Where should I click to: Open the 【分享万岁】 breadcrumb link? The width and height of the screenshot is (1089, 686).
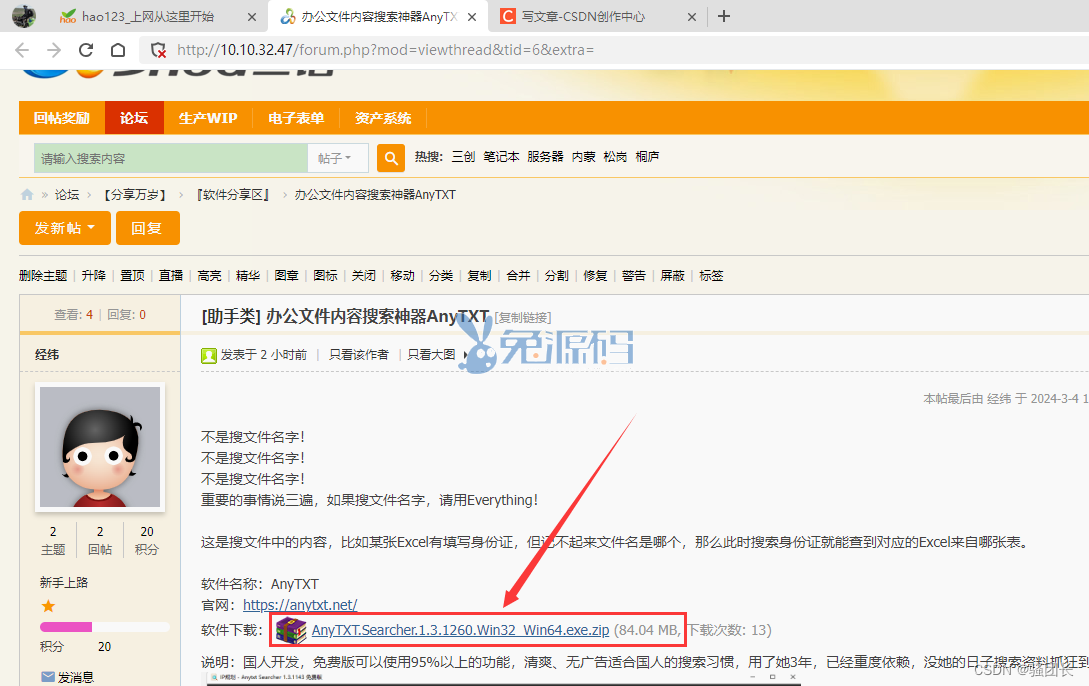pos(135,194)
